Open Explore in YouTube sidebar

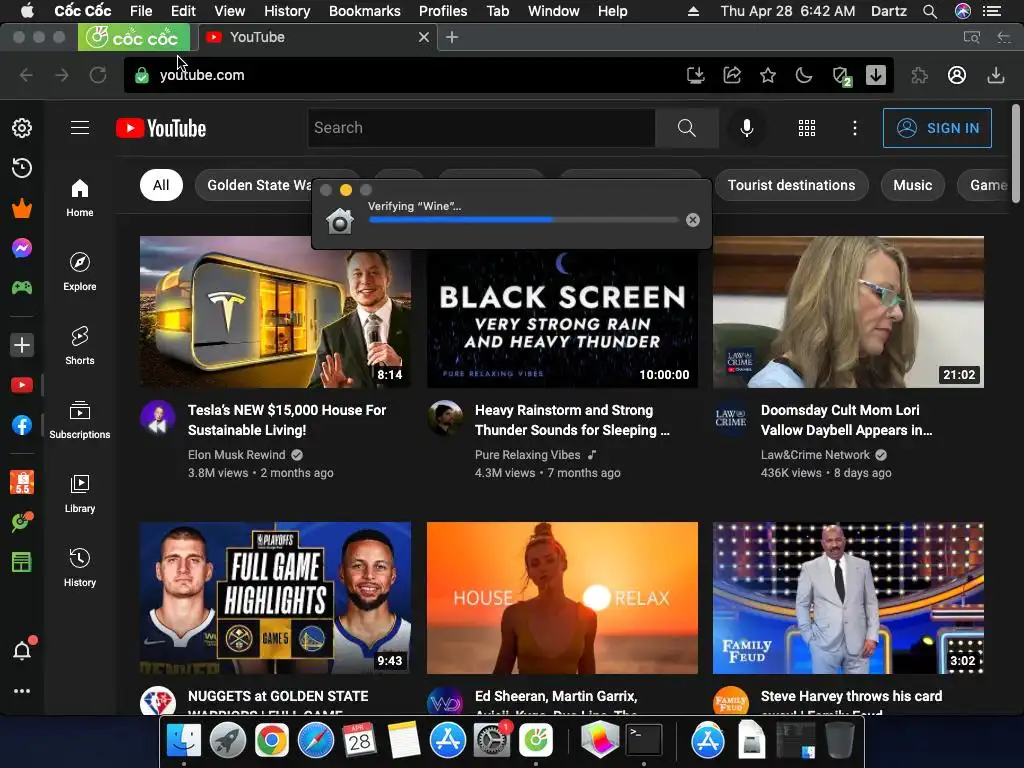coord(80,271)
